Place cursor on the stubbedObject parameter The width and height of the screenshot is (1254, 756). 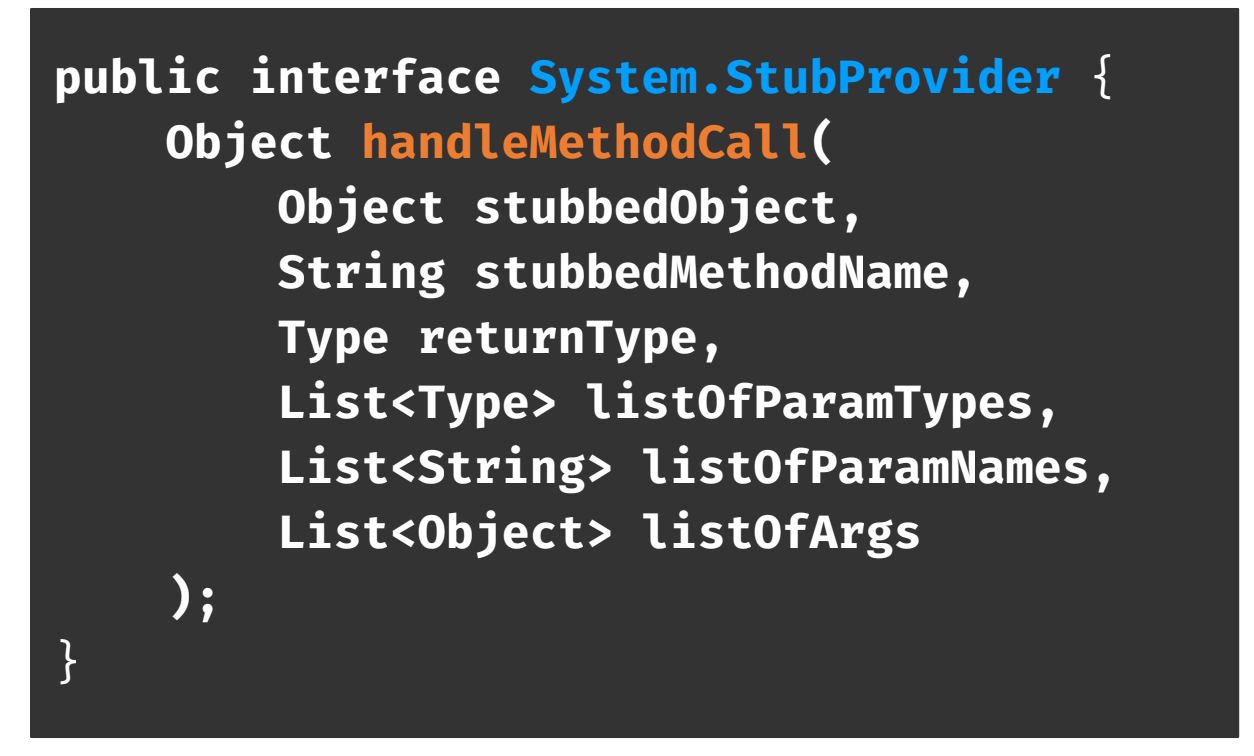click(655, 209)
